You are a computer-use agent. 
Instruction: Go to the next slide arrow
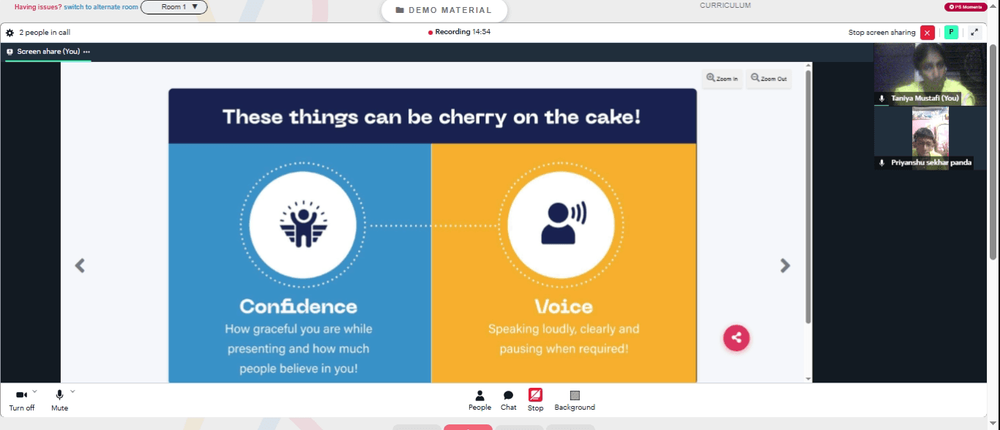(x=785, y=265)
